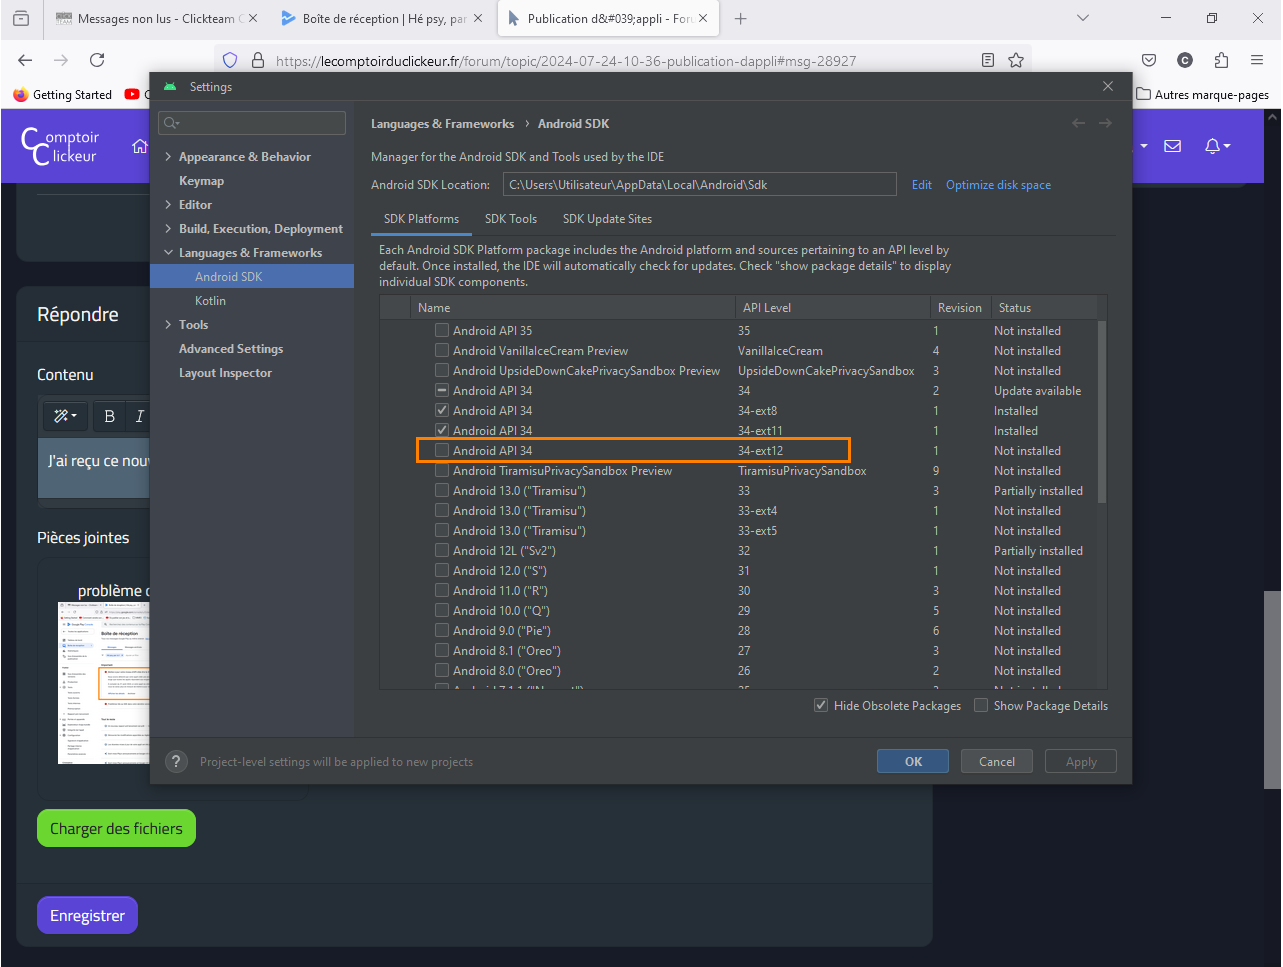Open the forum messages envelope icon

1173,146
